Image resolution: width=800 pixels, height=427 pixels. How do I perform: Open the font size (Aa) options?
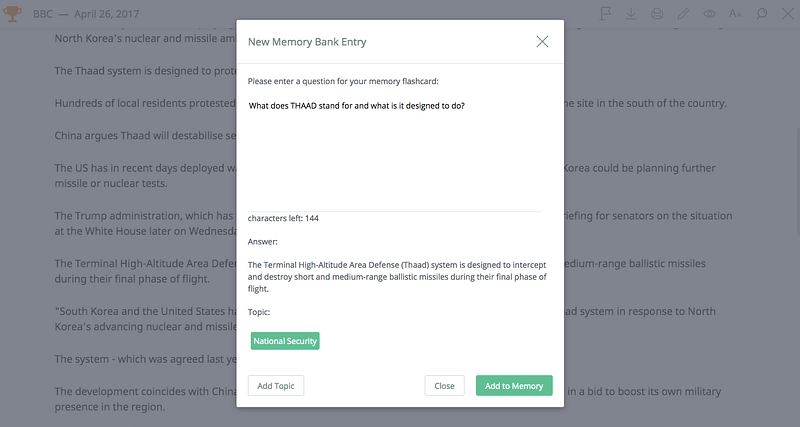(x=736, y=14)
